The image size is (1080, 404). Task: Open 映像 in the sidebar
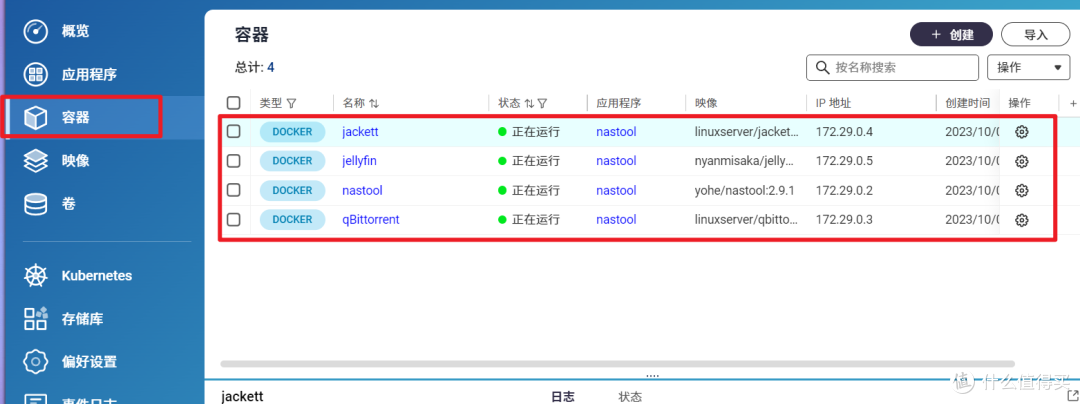[x=75, y=161]
